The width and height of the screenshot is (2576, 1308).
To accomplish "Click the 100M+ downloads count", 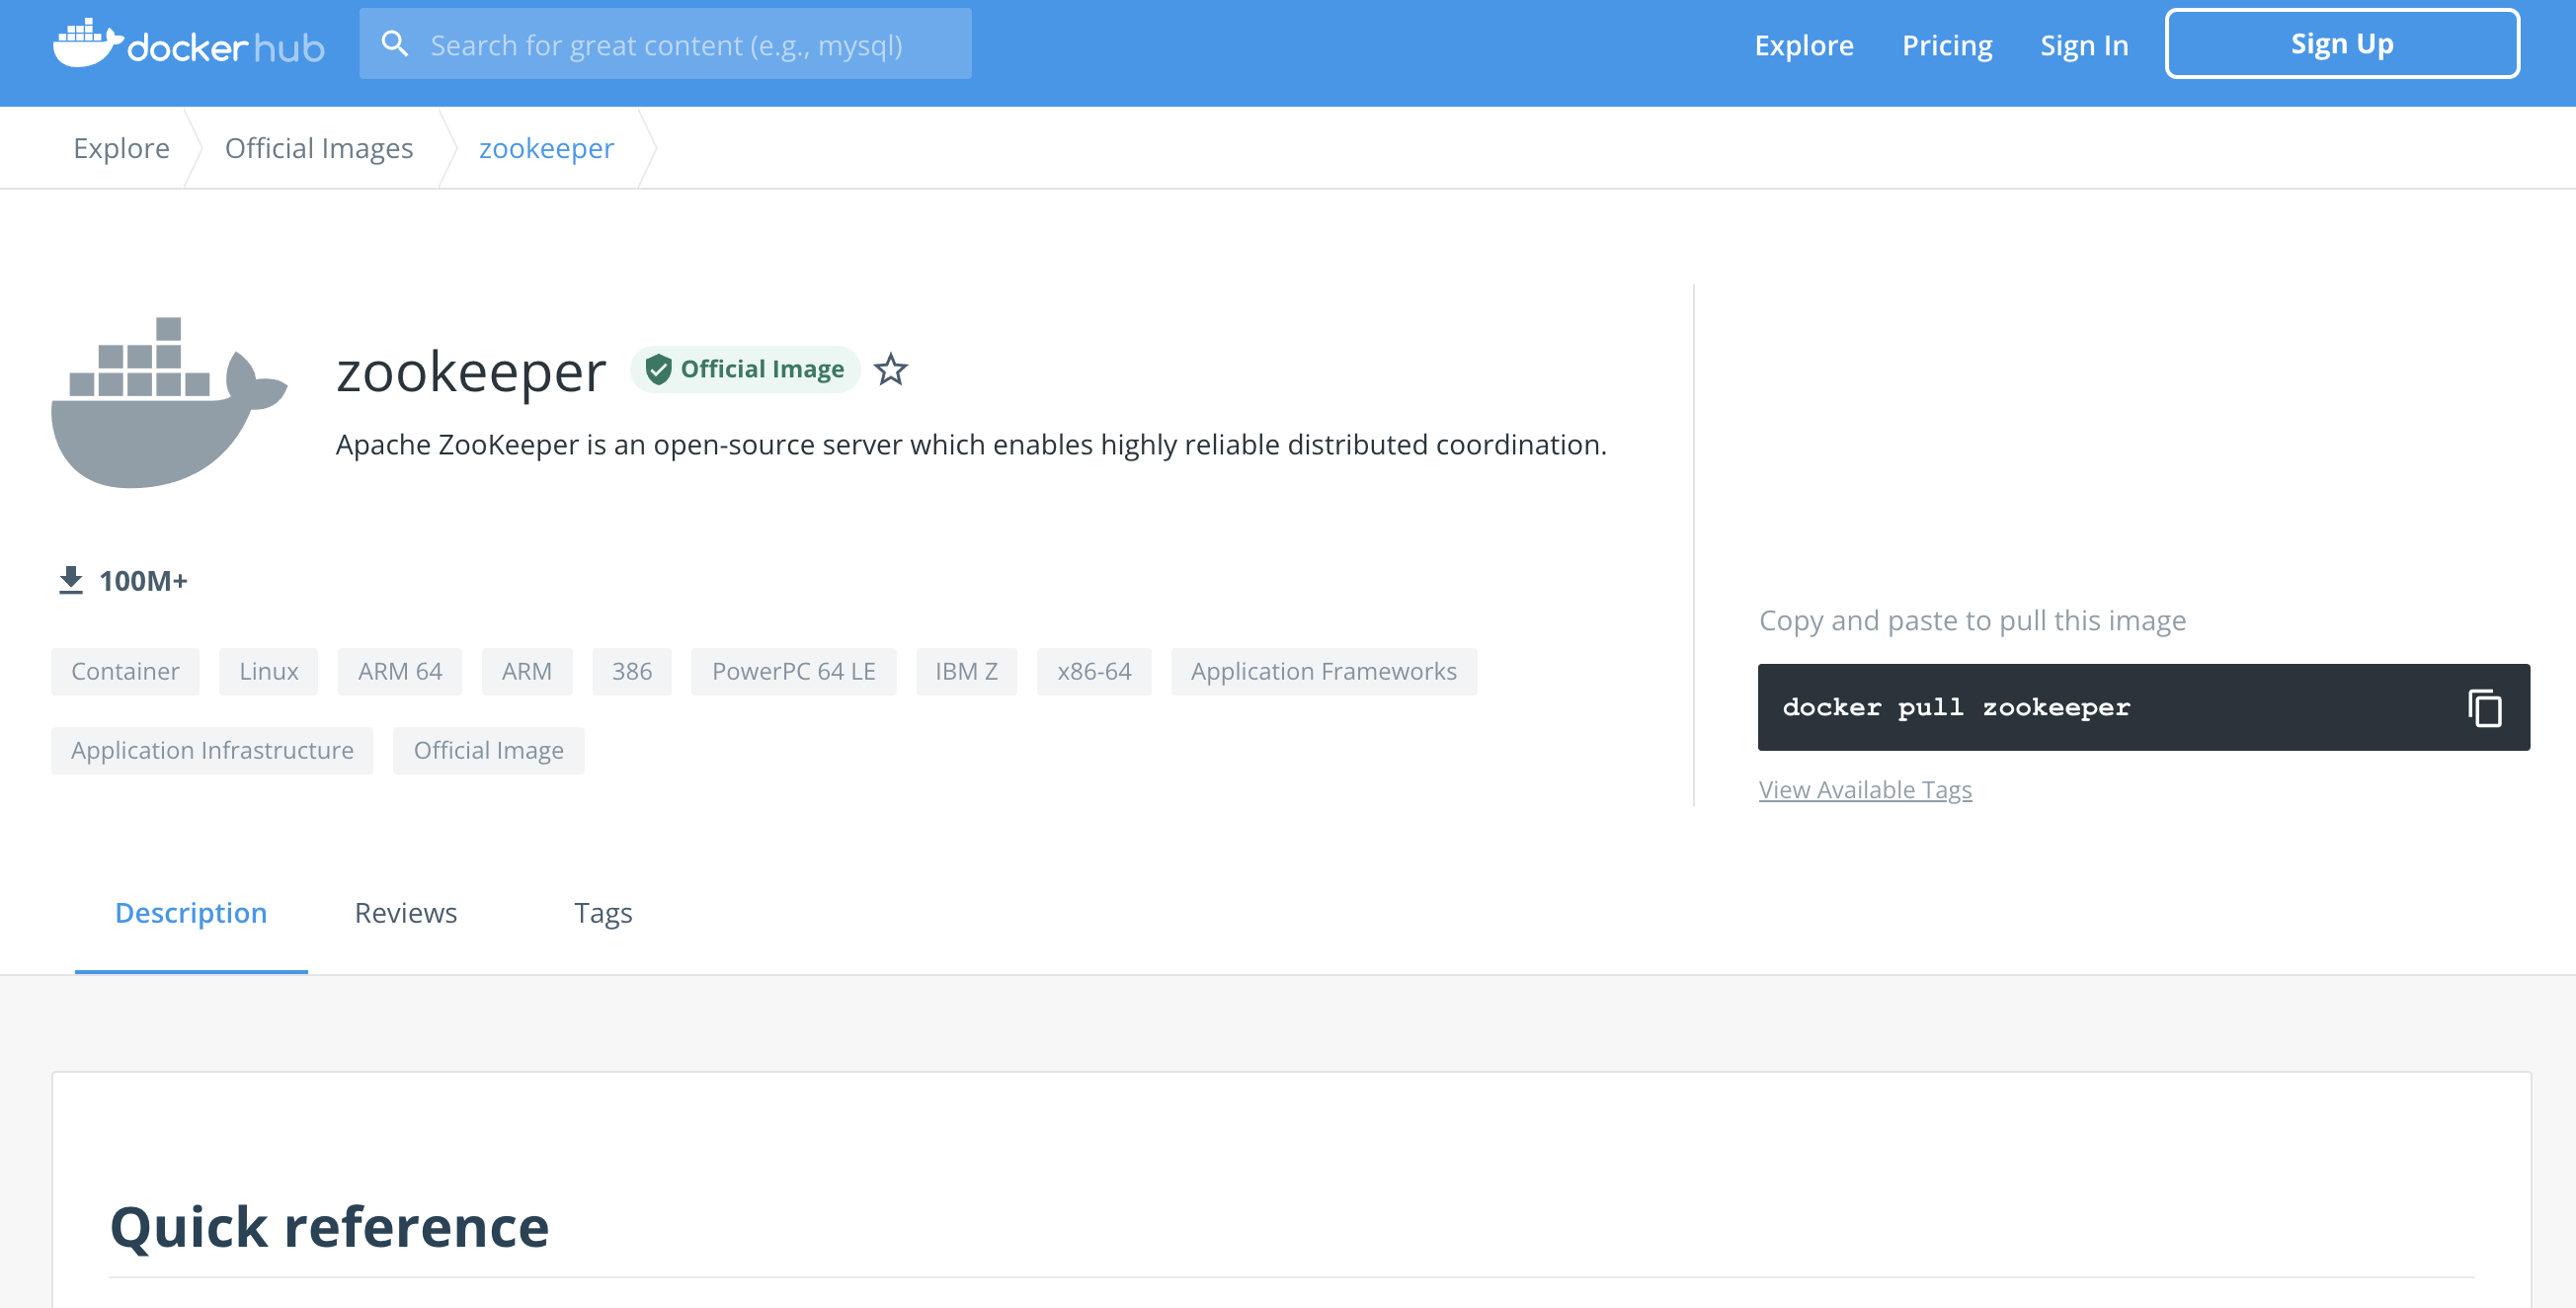I will pos(143,581).
